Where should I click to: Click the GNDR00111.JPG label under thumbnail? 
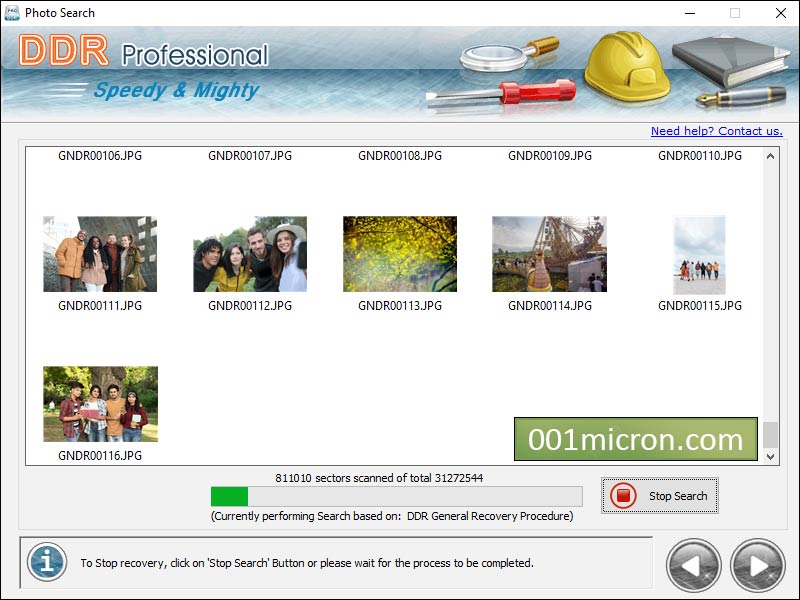[100, 306]
